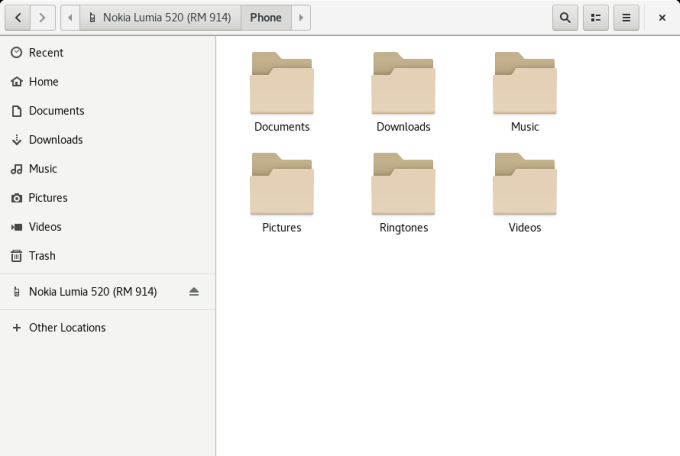Select the Phone path bar segment
This screenshot has height=456, width=680.
[266, 17]
